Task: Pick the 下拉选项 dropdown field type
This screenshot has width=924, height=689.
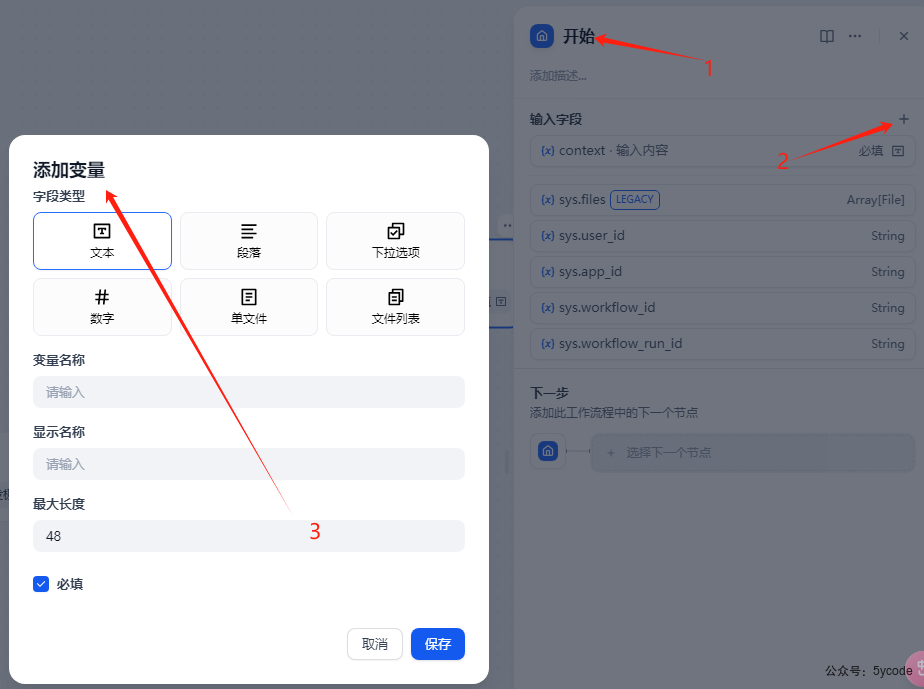Action: coord(395,241)
